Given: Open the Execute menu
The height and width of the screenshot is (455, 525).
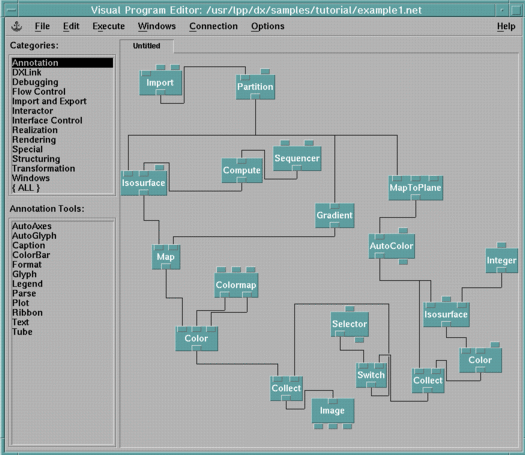Looking at the screenshot, I should coord(108,26).
